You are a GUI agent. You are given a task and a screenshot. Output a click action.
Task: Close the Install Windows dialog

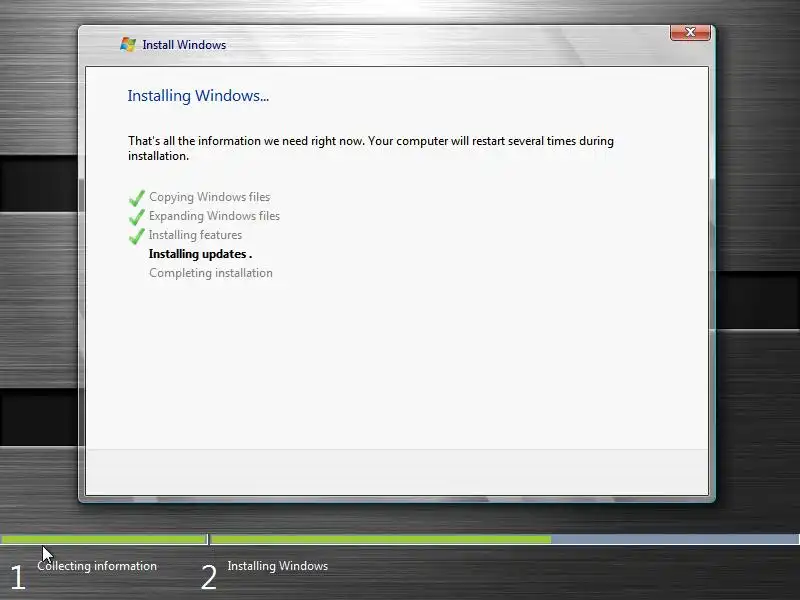coord(690,33)
